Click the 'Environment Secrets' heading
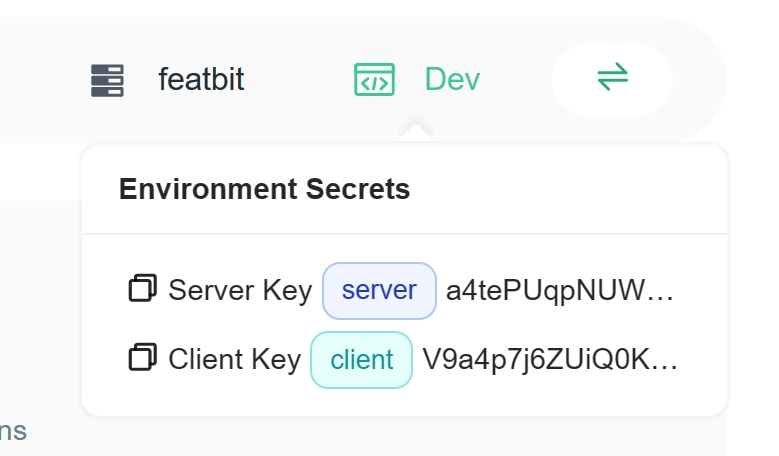 click(264, 189)
